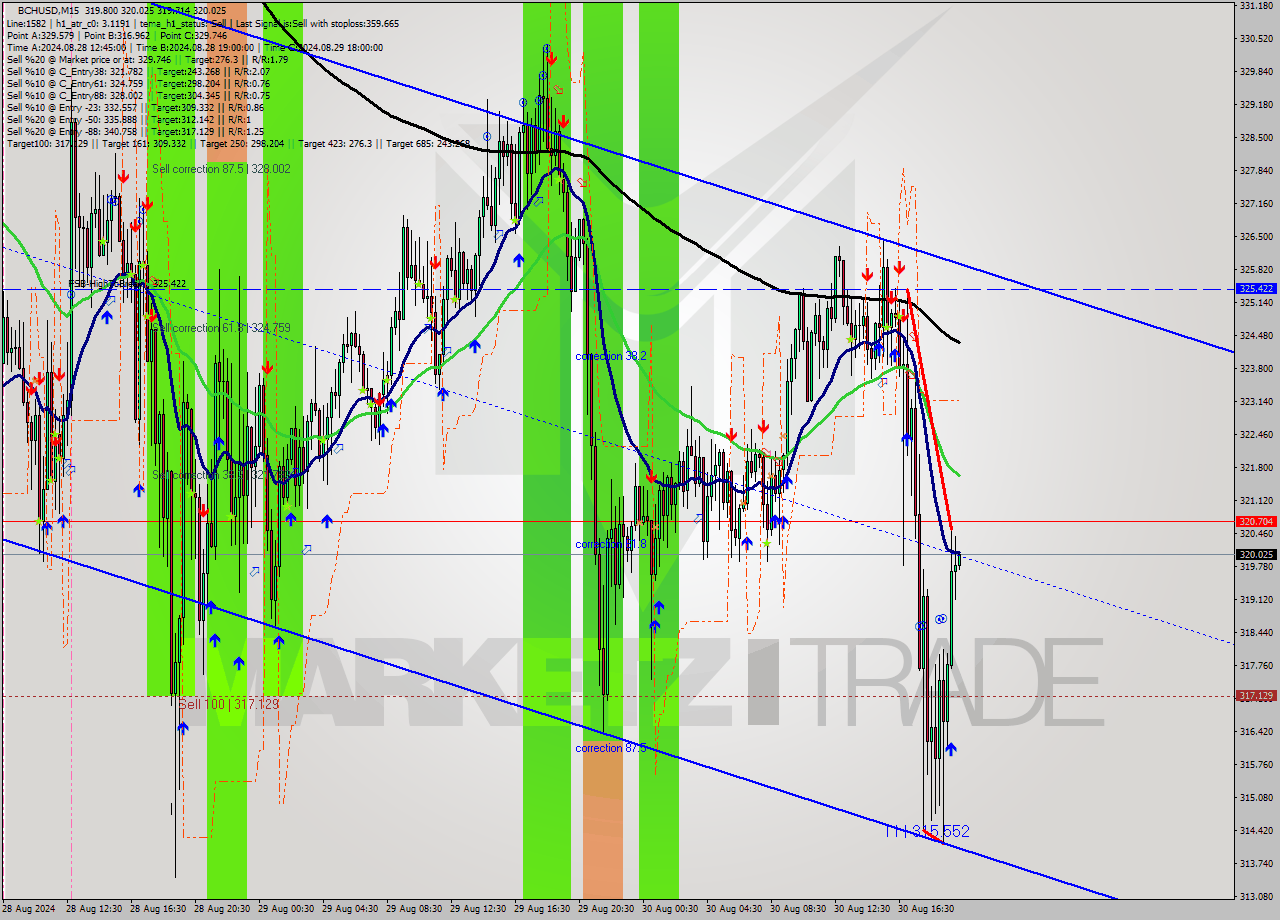Click the 328.500 price axis label
This screenshot has height=920, width=1280.
coord(1256,138)
